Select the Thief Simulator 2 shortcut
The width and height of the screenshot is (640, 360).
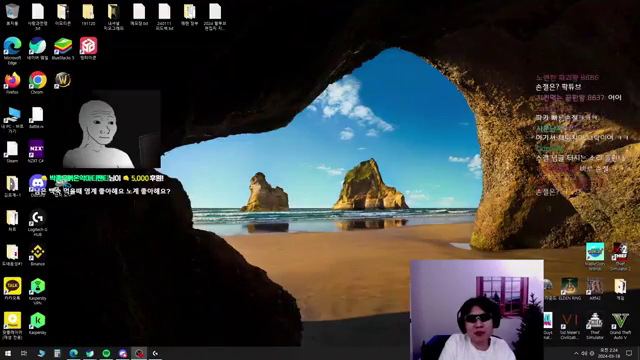click(x=620, y=257)
